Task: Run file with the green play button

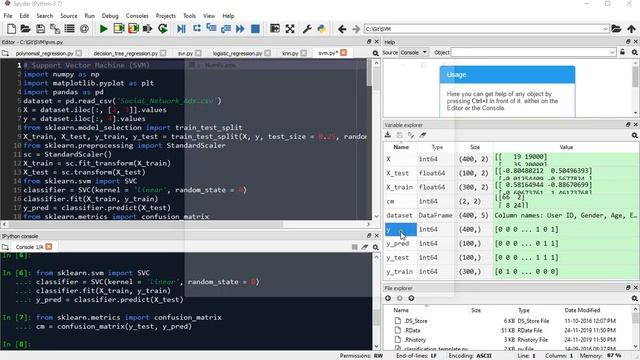Action: coord(104,29)
